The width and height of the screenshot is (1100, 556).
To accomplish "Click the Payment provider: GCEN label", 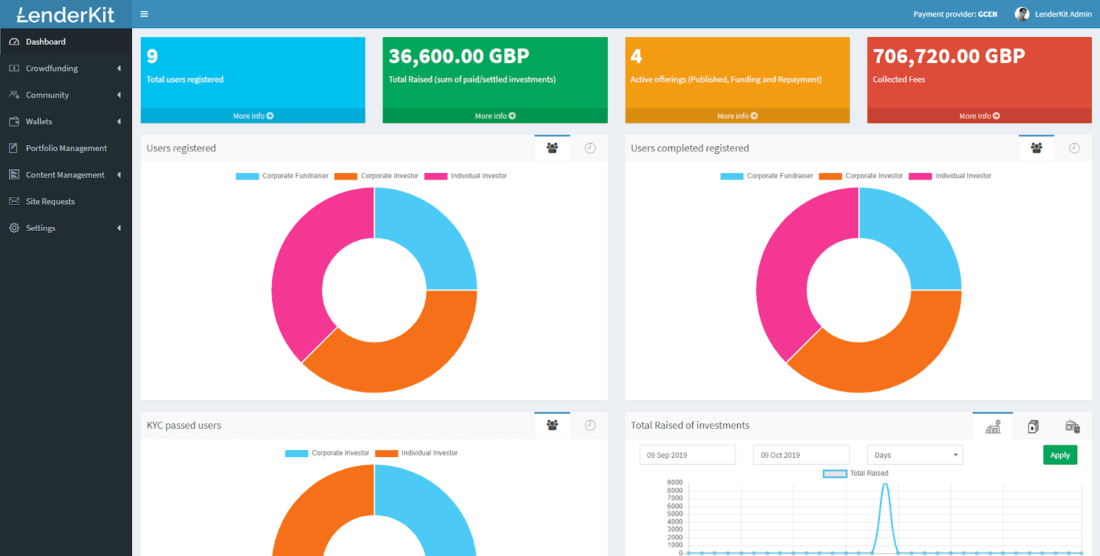I will pos(955,14).
